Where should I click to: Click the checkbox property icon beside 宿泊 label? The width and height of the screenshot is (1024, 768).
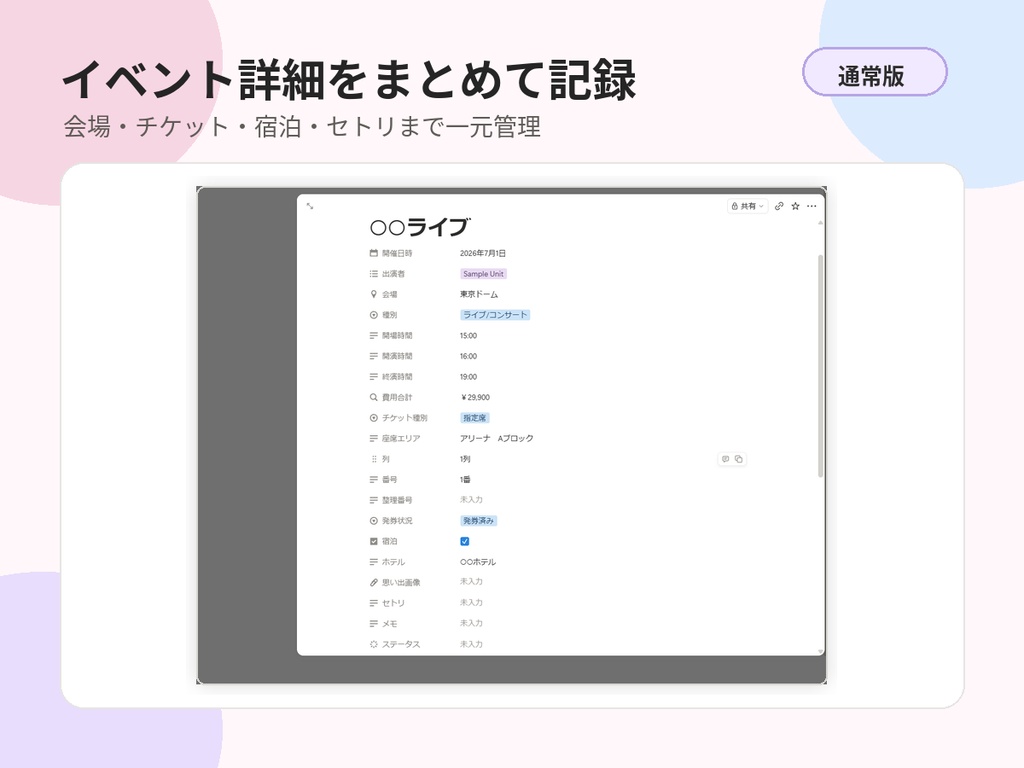pyautogui.click(x=374, y=541)
